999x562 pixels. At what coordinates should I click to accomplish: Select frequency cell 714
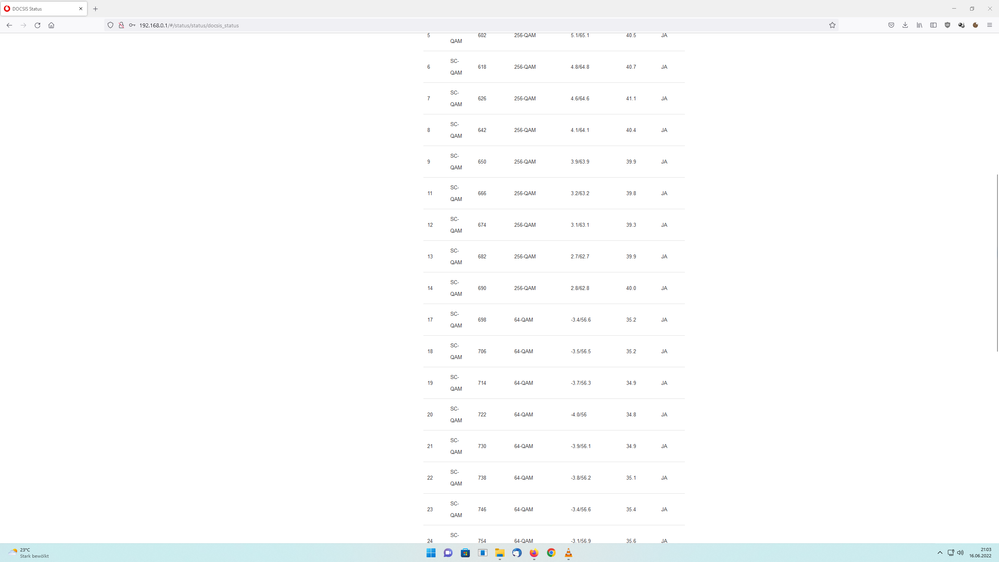482,383
